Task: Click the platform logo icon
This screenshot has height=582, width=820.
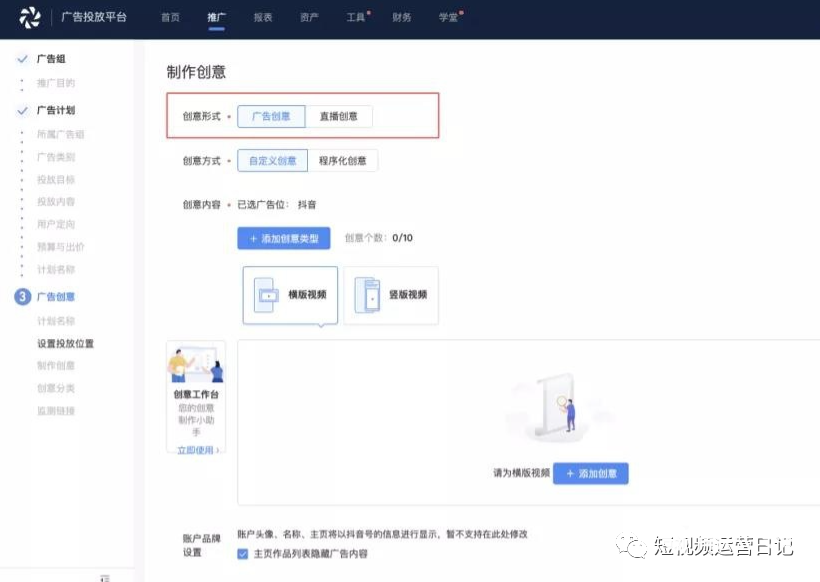Action: [30, 17]
